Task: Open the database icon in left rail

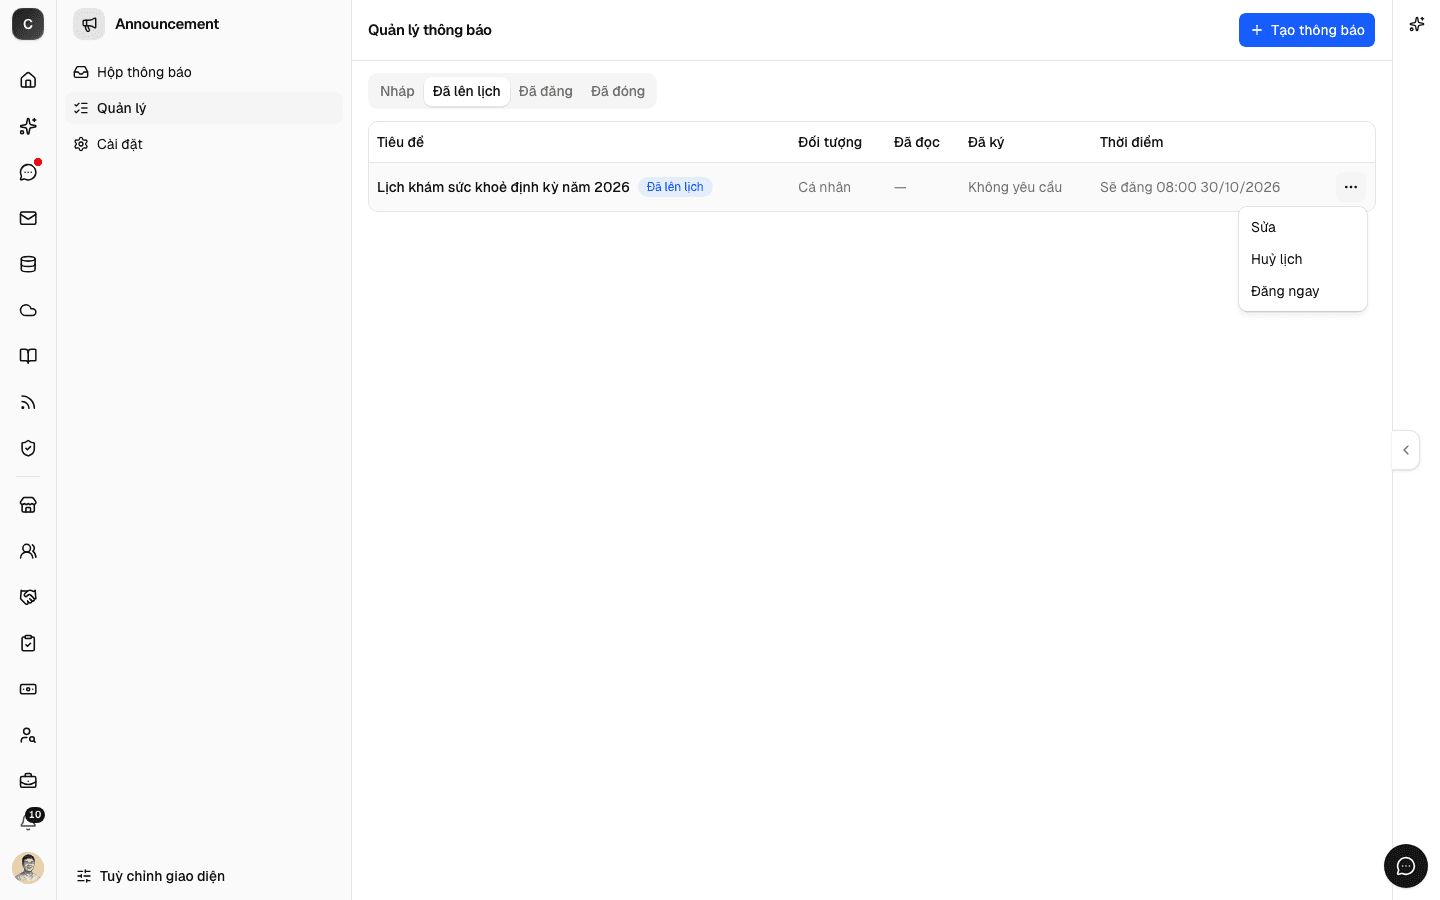Action: 28,264
